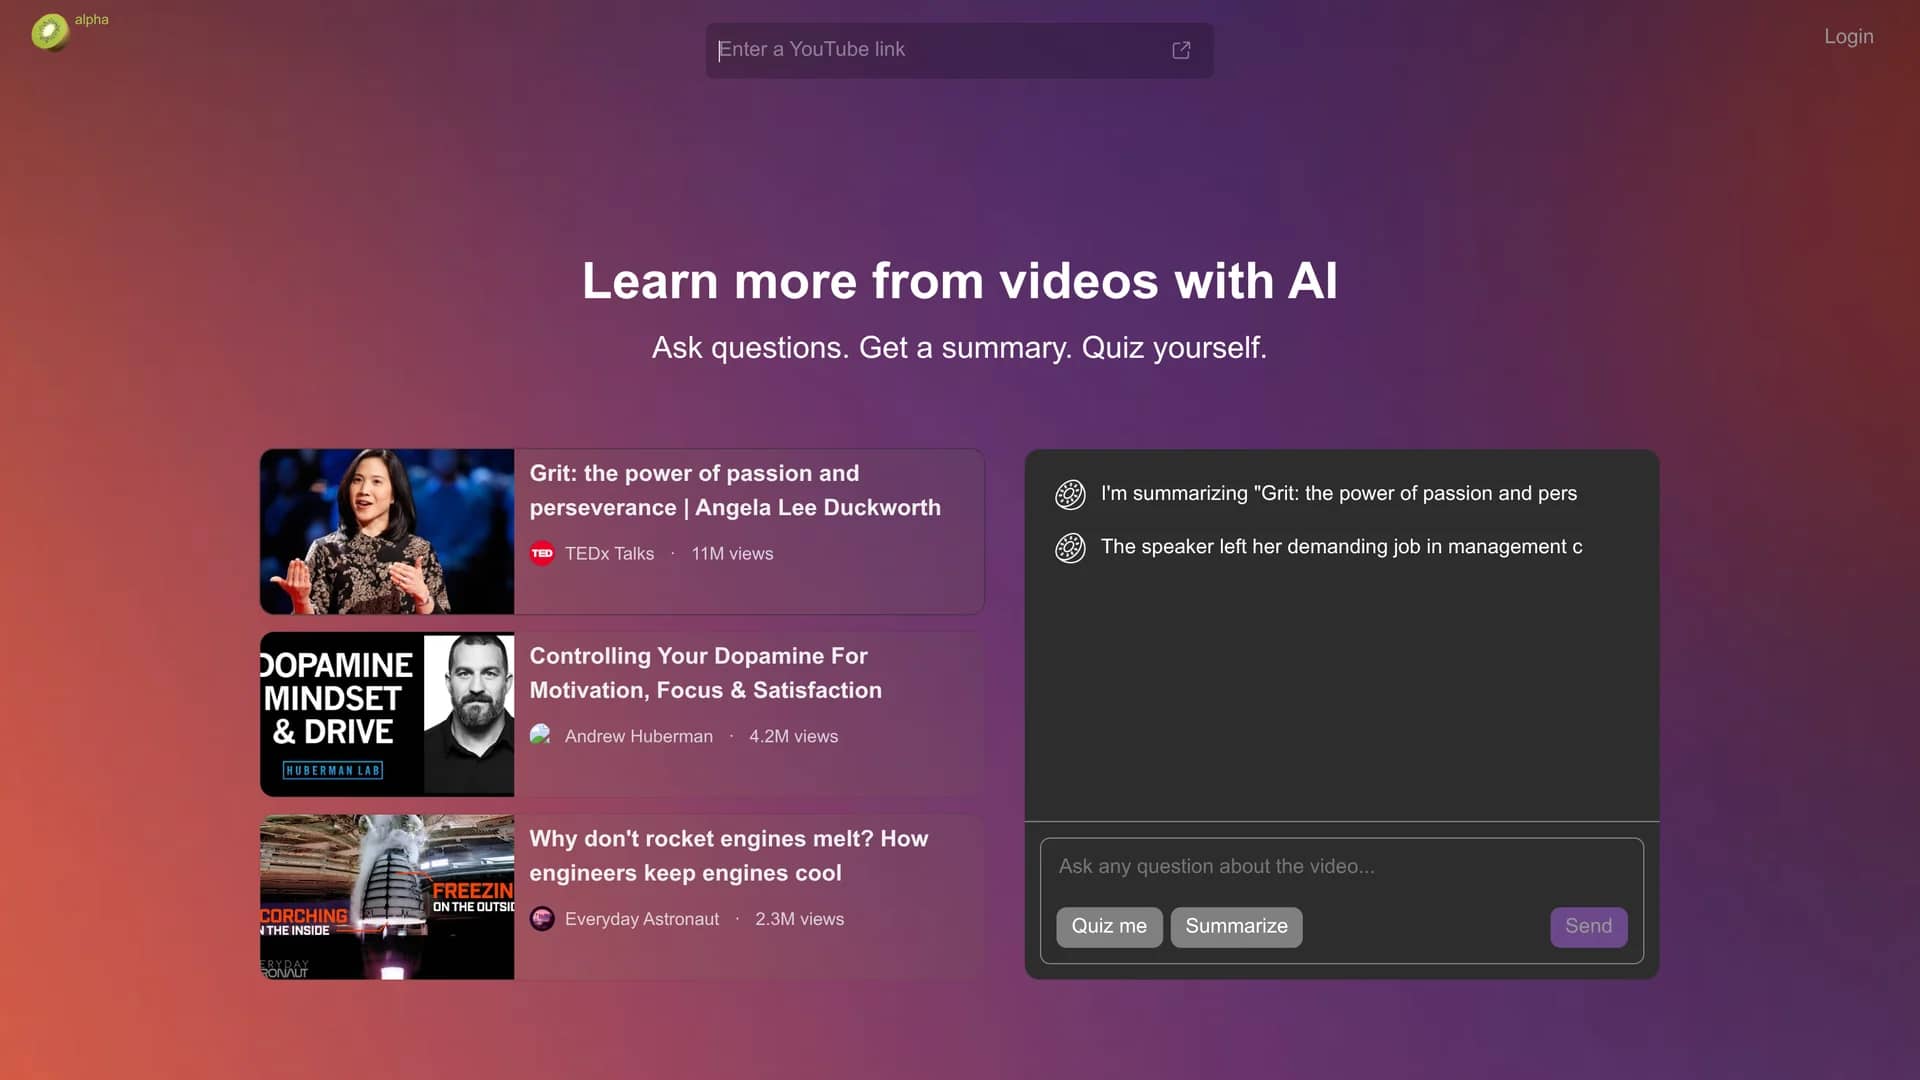Click the Quiz me button
Viewport: 1920px width, 1080px height.
1109,927
